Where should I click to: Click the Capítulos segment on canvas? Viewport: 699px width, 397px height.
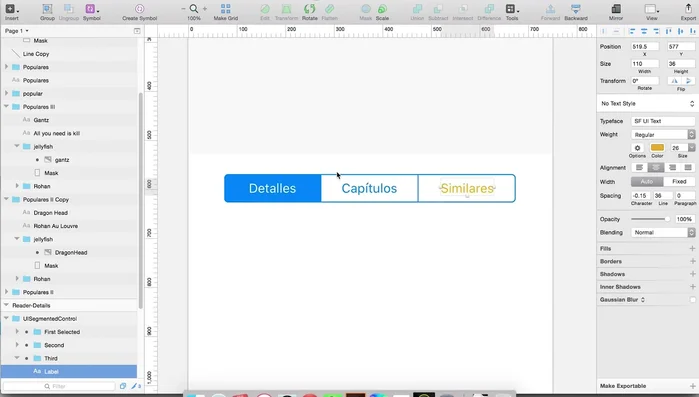(x=369, y=188)
